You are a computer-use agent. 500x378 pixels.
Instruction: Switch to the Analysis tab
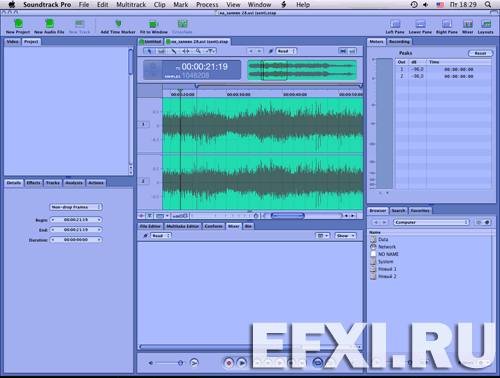coord(74,183)
